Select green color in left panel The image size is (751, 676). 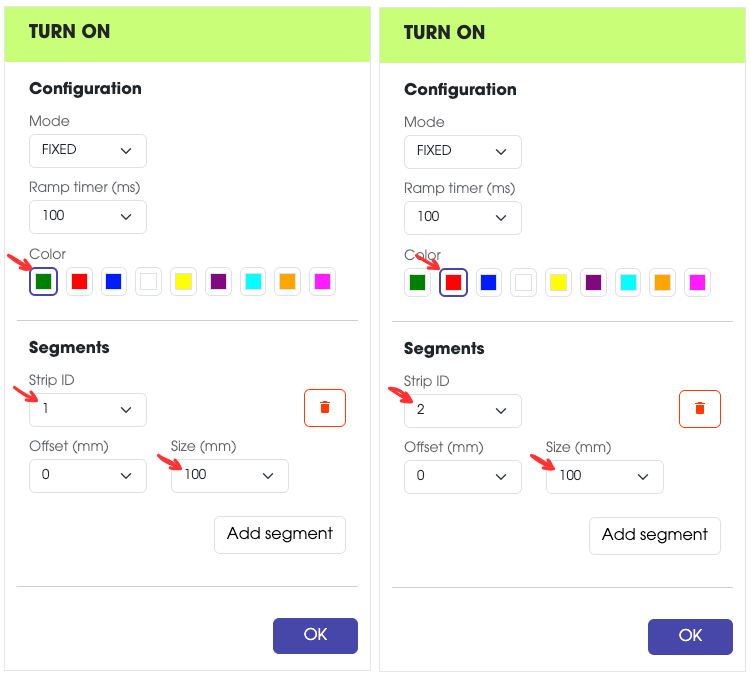click(x=43, y=282)
